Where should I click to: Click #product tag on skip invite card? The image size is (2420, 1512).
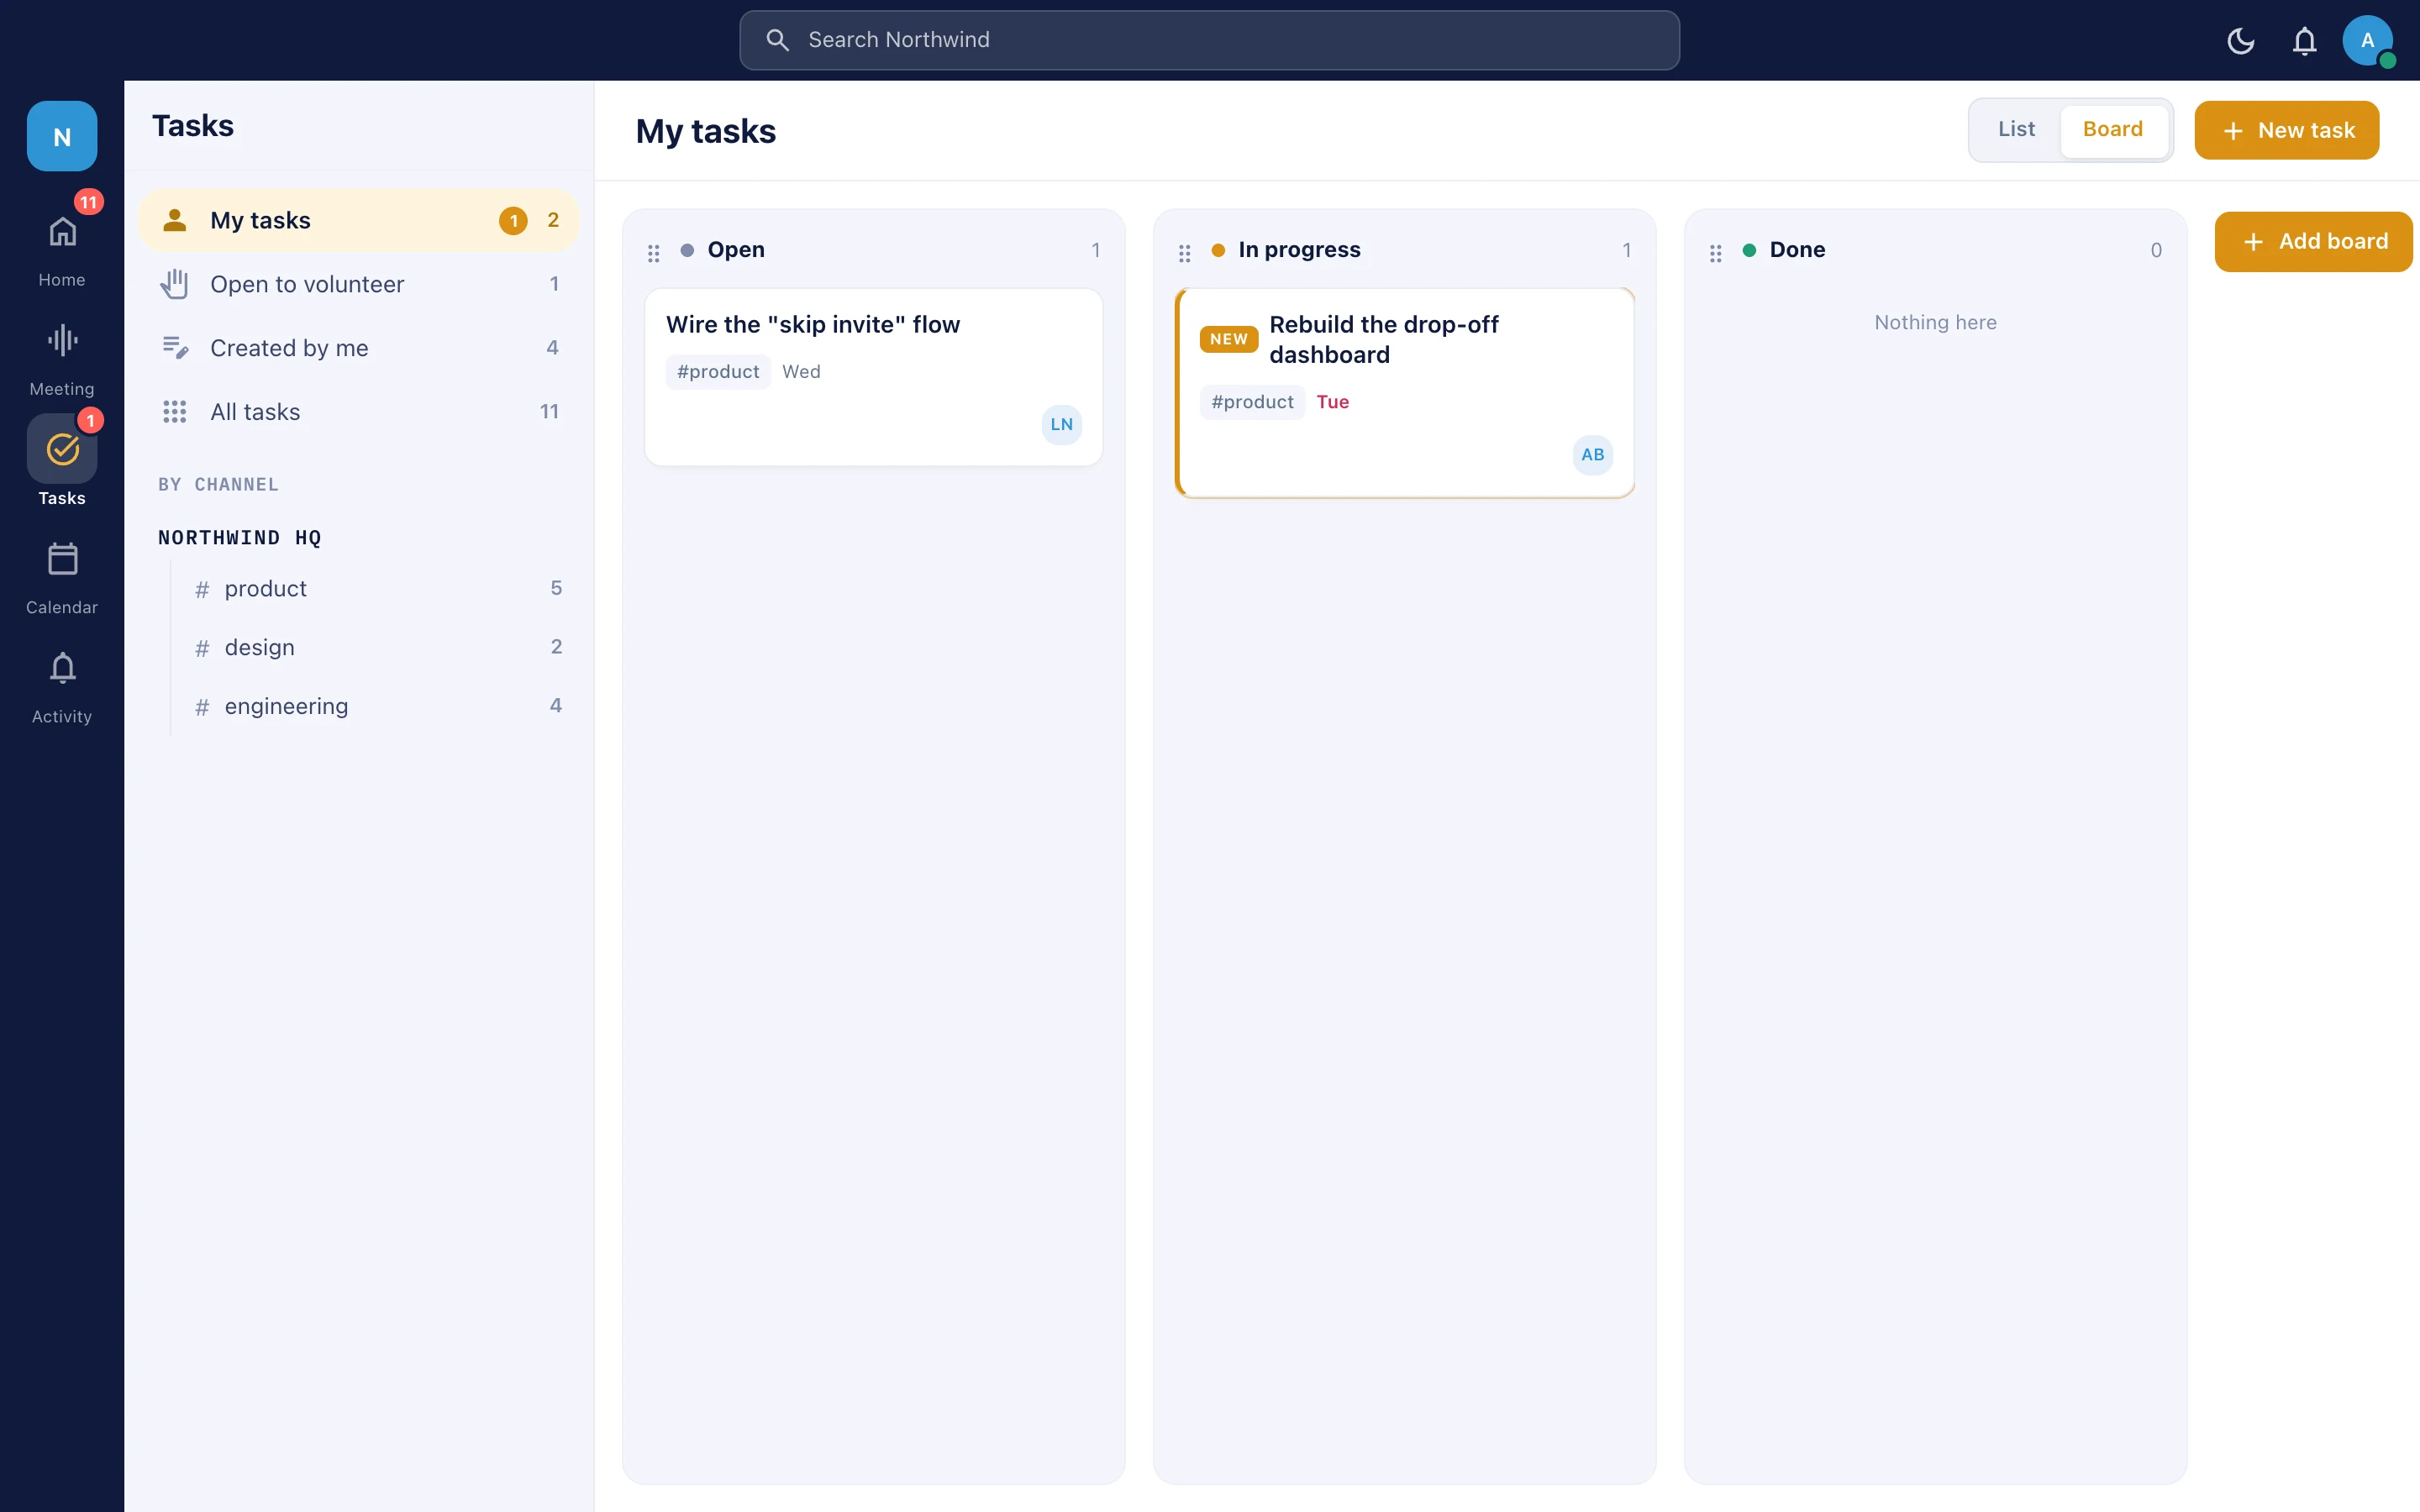tap(718, 372)
